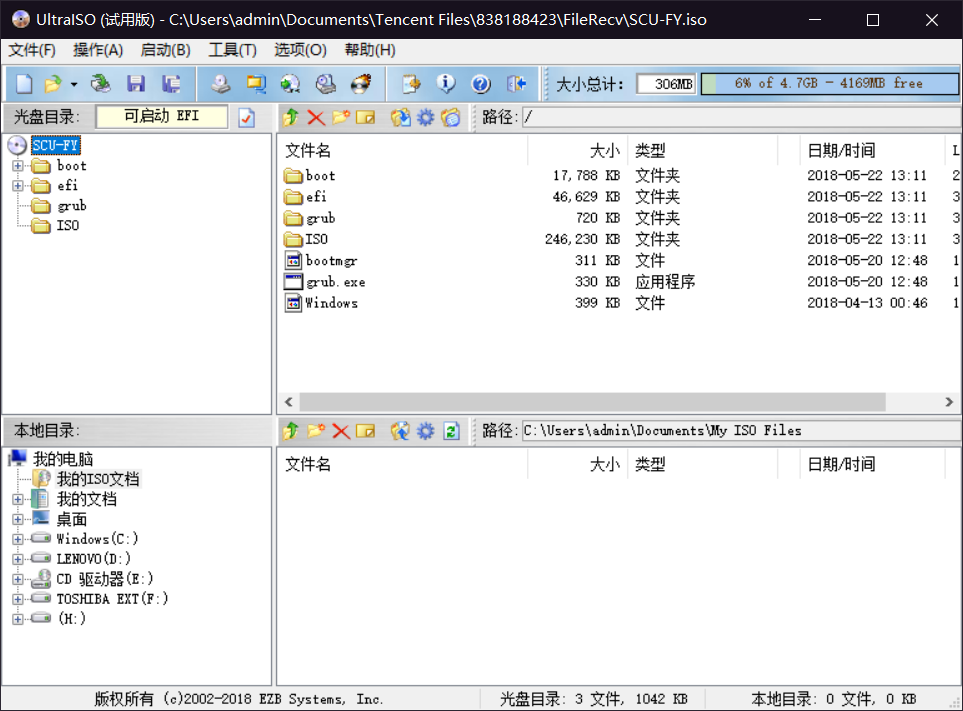The image size is (963, 711).
Task: Compress ISO toolbar icon
Action: pyautogui.click(x=255, y=84)
